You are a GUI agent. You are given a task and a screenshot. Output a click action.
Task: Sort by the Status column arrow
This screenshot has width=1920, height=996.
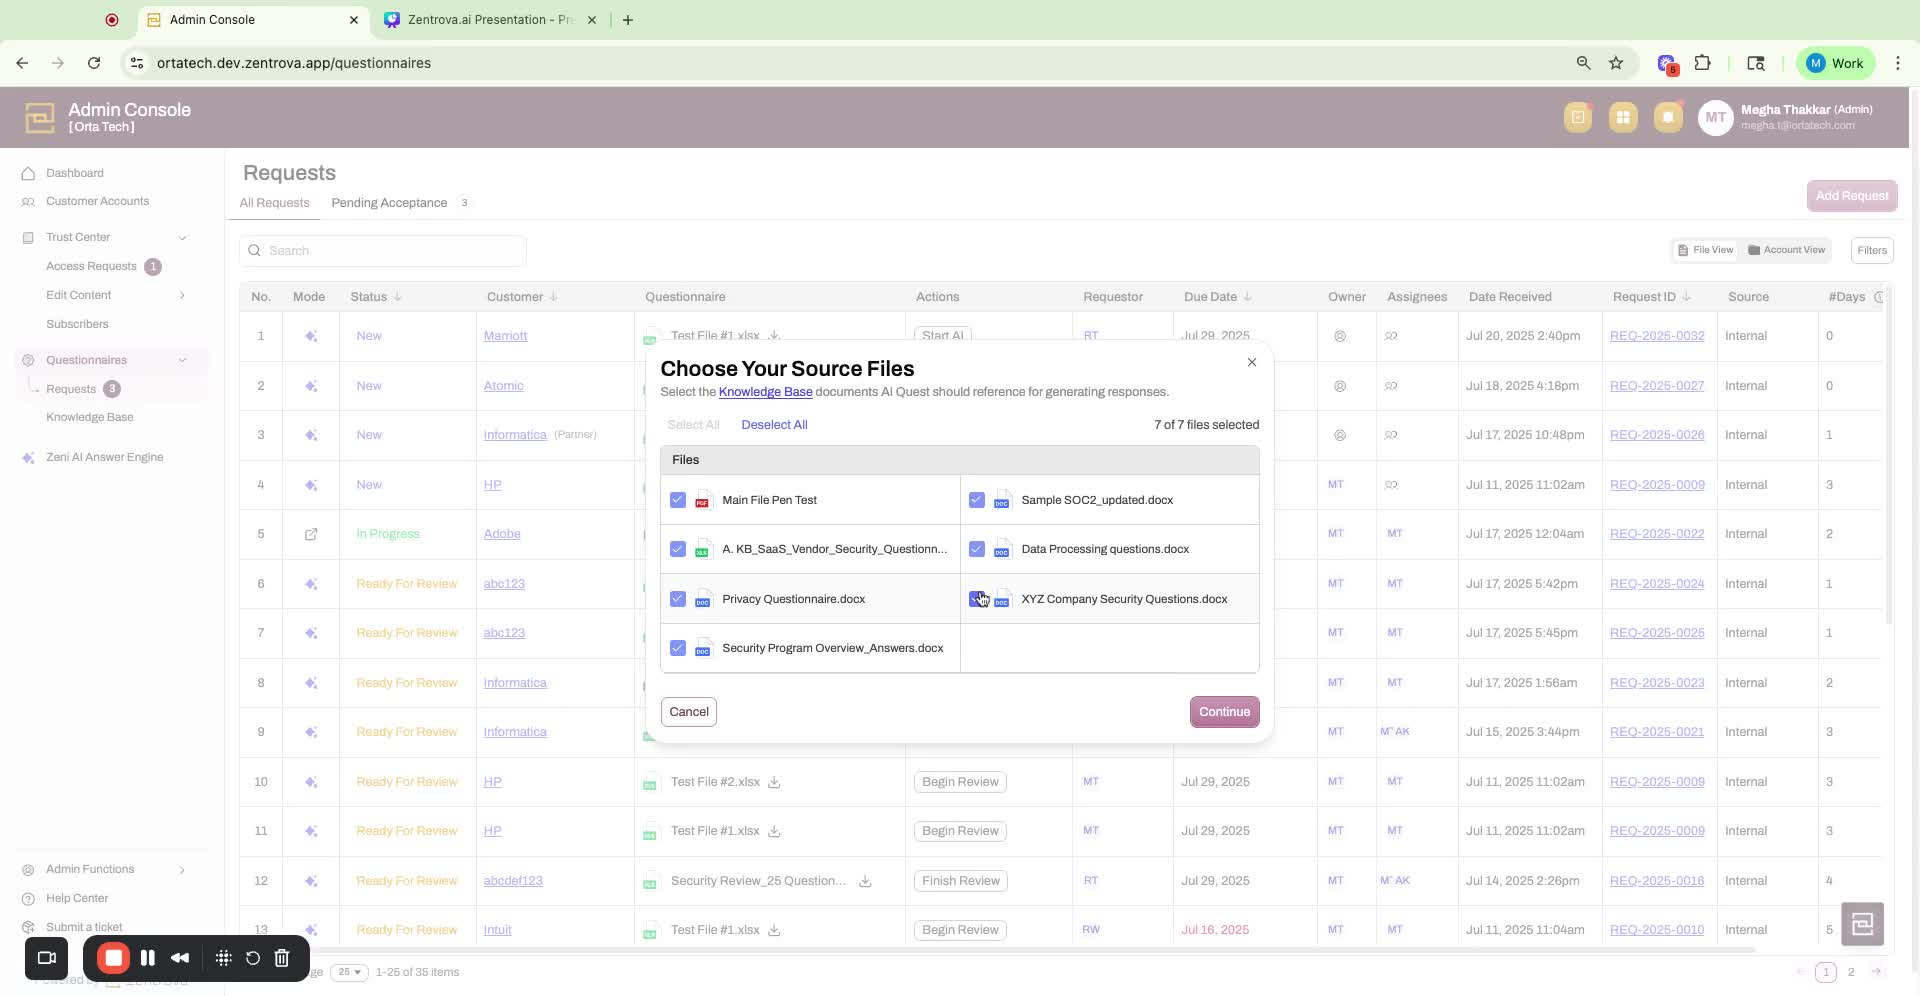(x=398, y=297)
